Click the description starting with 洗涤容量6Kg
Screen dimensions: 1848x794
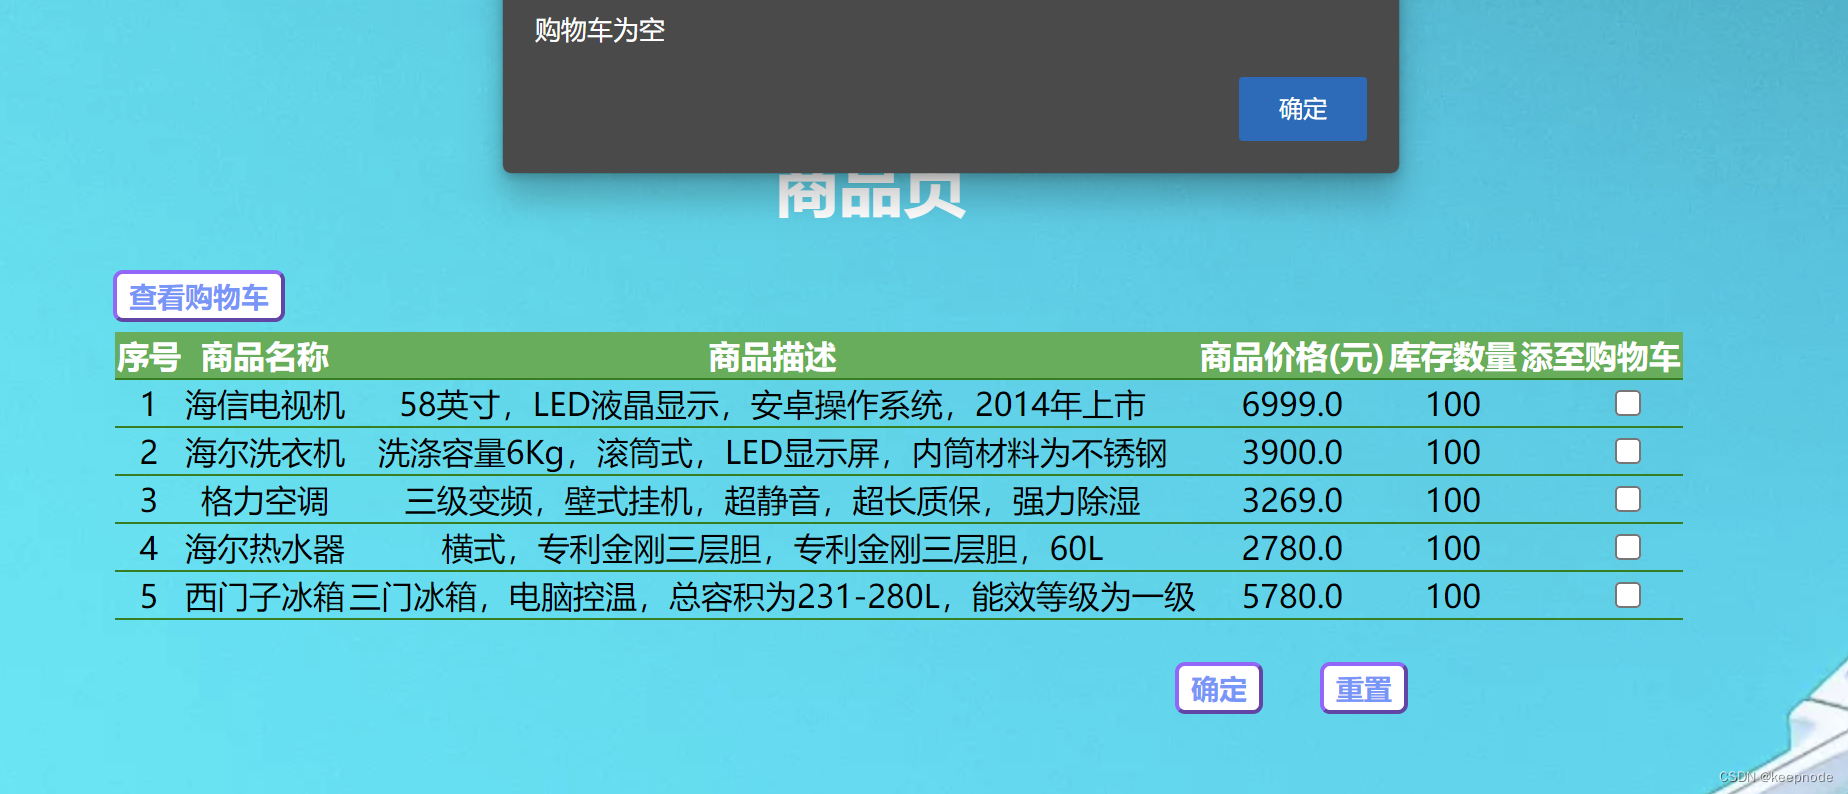coord(773,453)
